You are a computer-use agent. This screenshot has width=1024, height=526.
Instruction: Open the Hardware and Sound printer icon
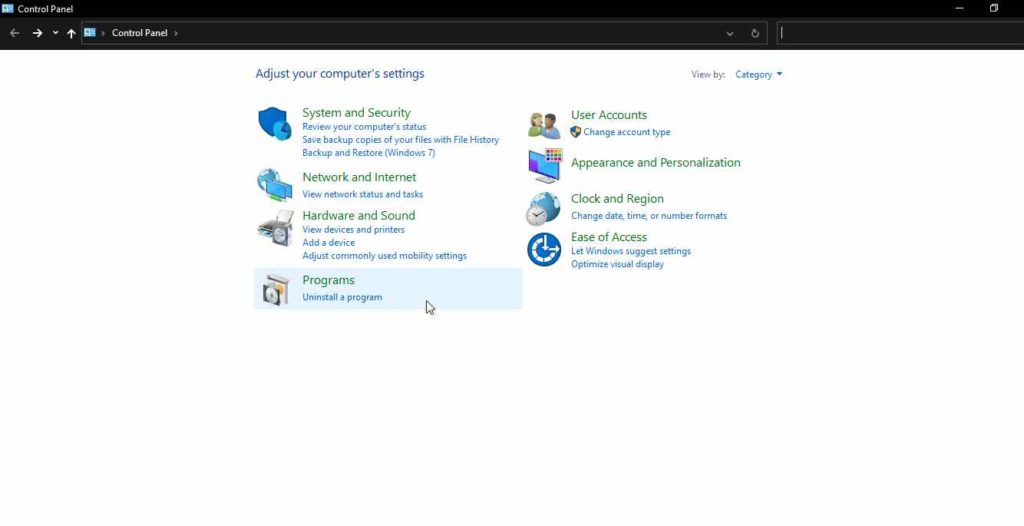tap(275, 227)
